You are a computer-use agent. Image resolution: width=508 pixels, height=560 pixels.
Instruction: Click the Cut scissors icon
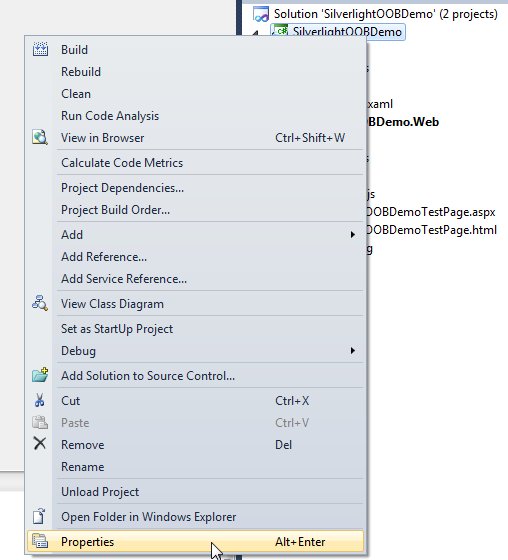coord(40,401)
